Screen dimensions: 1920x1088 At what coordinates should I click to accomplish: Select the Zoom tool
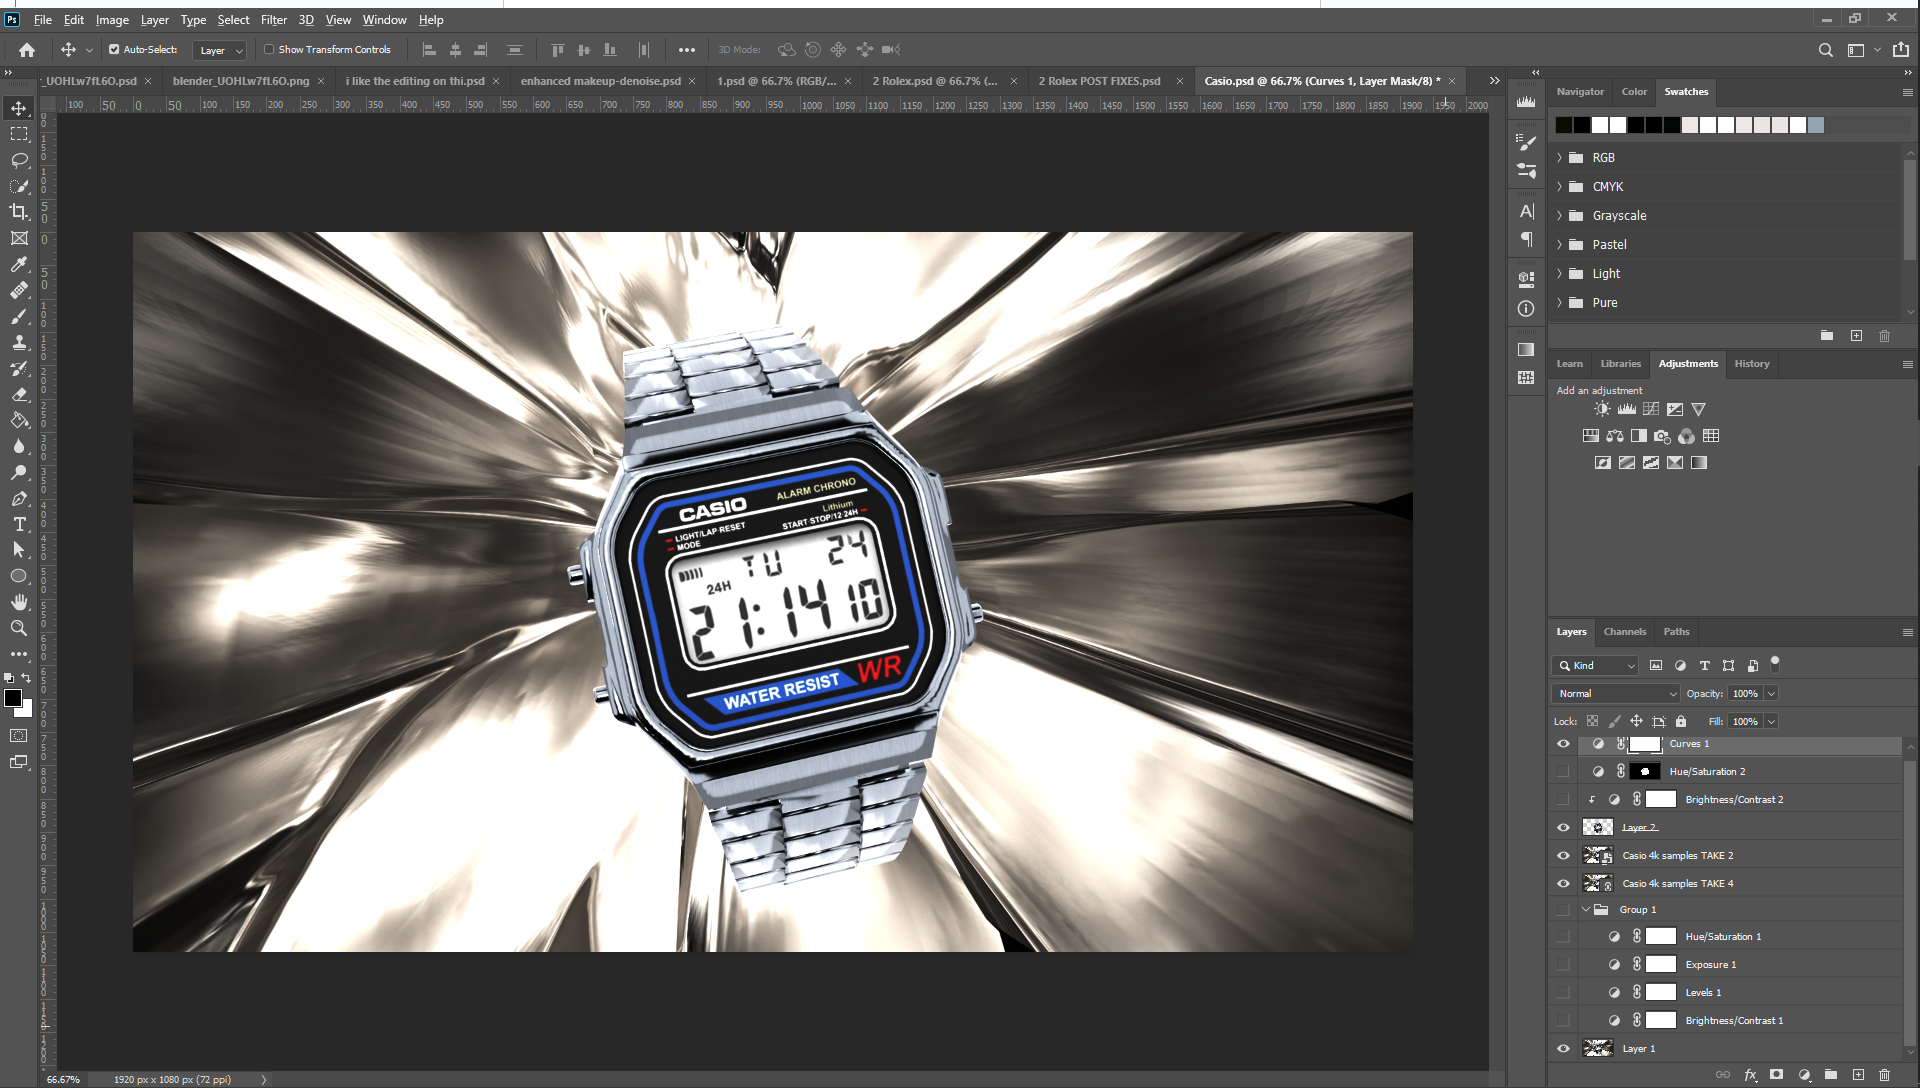(19, 628)
